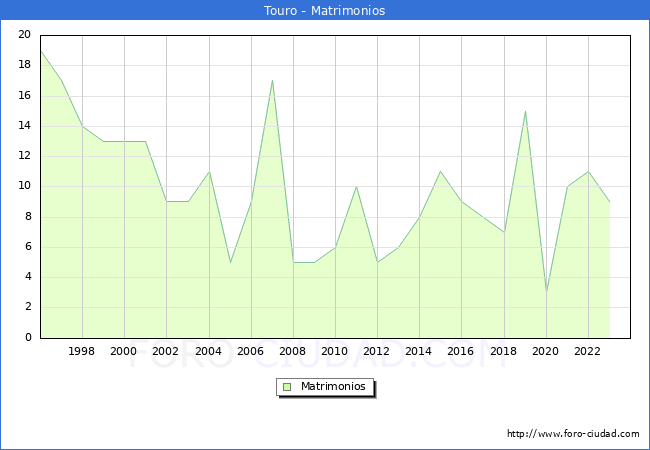Click the x-axis label 2016
This screenshot has width=650, height=450.
(x=461, y=351)
